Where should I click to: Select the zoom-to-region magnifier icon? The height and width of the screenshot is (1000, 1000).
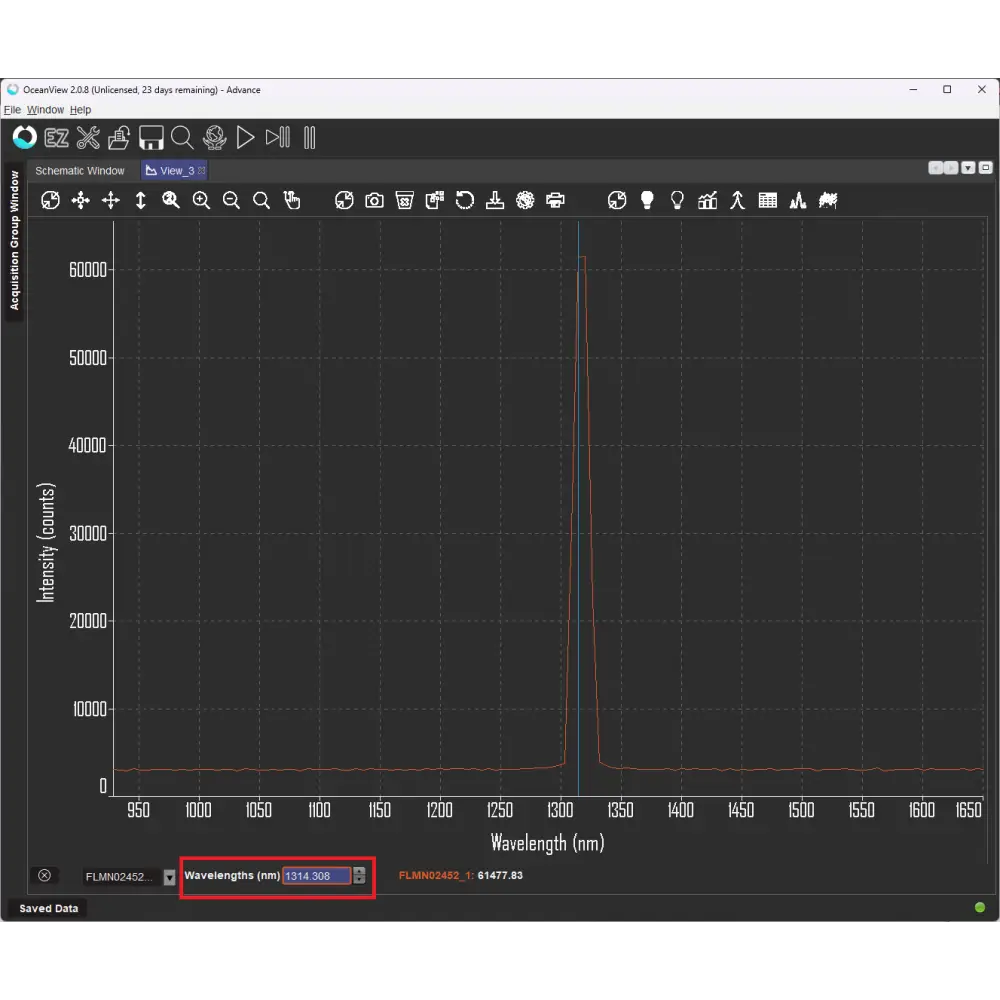(171, 201)
